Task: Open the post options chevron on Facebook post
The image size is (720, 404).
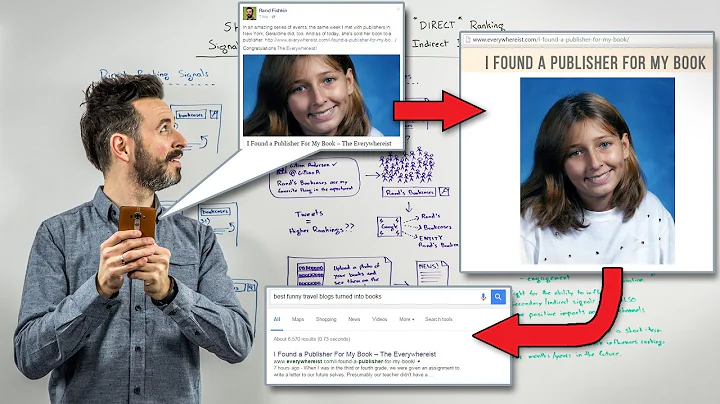Action: coord(398,9)
